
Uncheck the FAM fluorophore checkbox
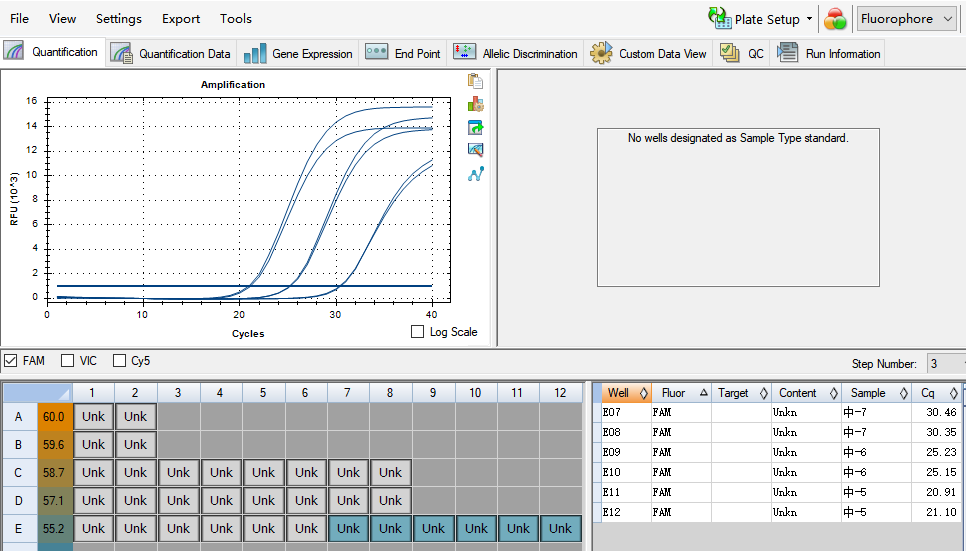[10, 361]
